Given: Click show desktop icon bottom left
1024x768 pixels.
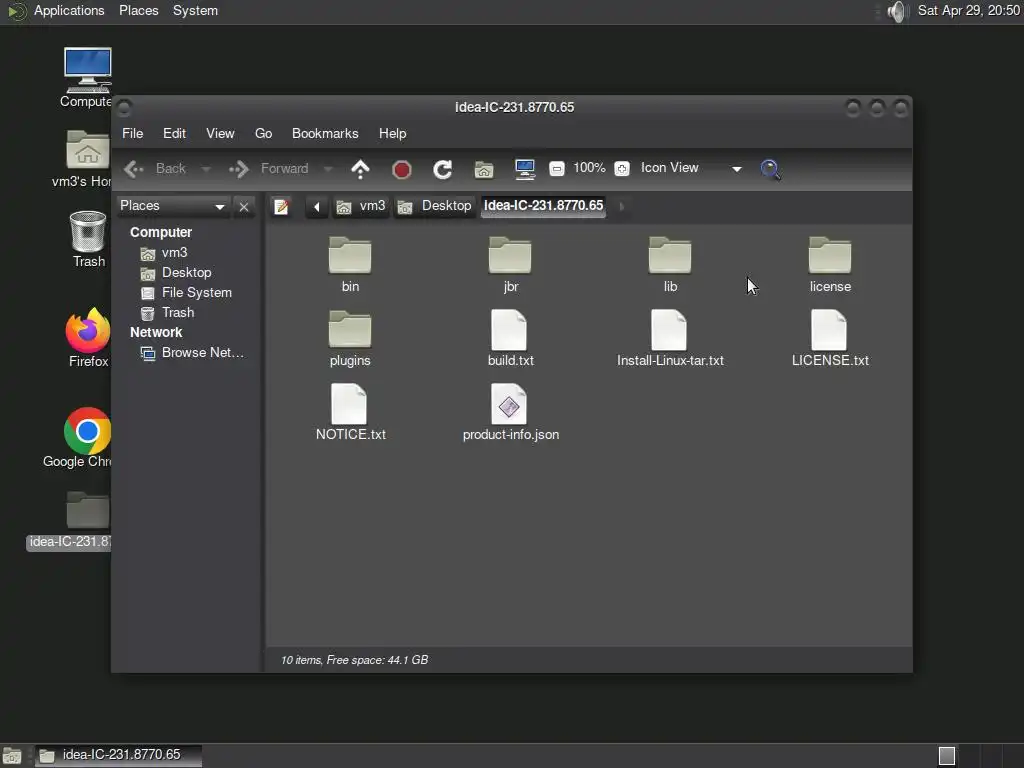Looking at the screenshot, I should [12, 756].
